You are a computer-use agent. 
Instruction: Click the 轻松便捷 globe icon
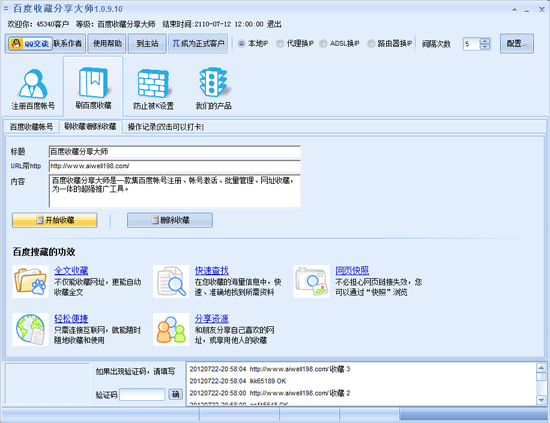click(31, 329)
